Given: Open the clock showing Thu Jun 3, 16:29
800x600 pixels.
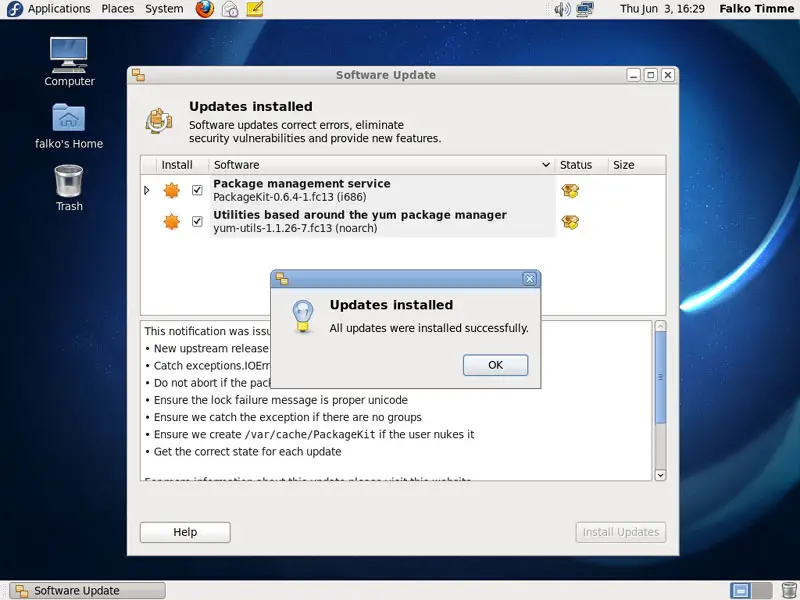Looking at the screenshot, I should pyautogui.click(x=662, y=9).
